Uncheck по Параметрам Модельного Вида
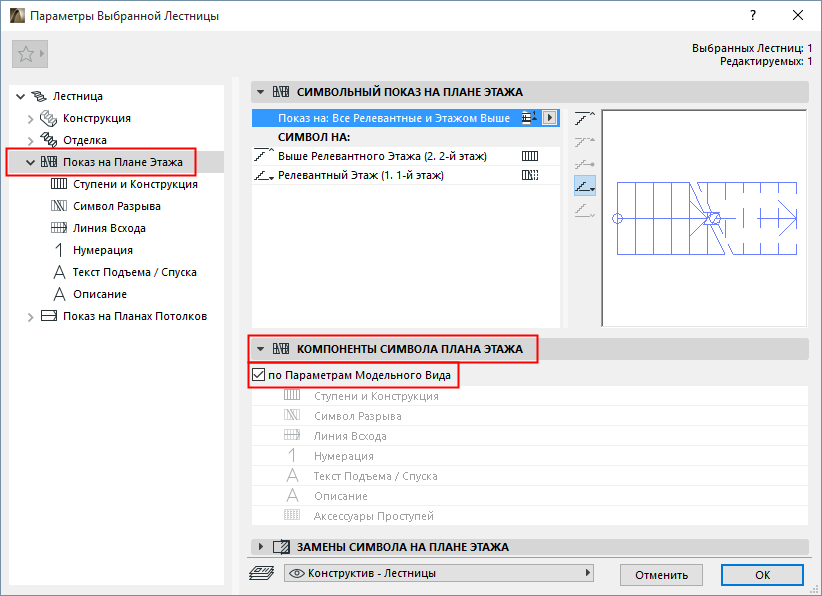Viewport: 822px width, 596px height. (258, 375)
